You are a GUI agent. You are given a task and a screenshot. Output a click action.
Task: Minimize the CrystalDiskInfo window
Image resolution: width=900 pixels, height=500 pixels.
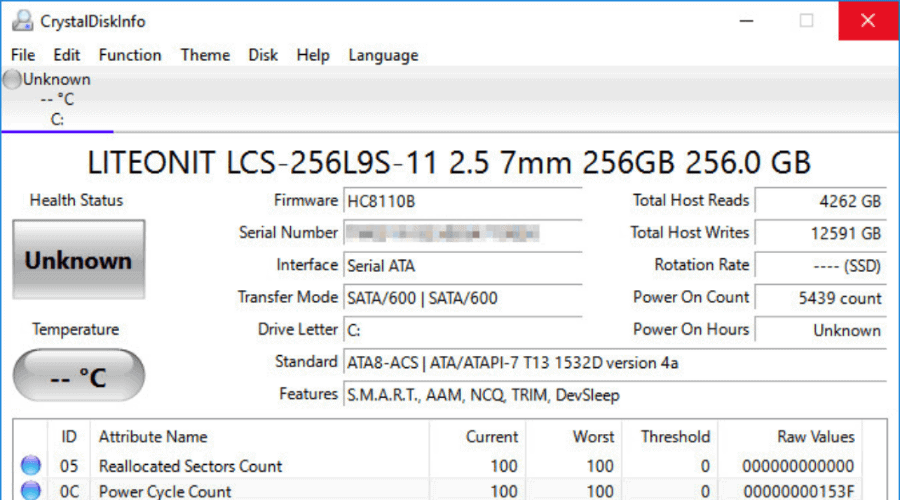pyautogui.click(x=747, y=21)
